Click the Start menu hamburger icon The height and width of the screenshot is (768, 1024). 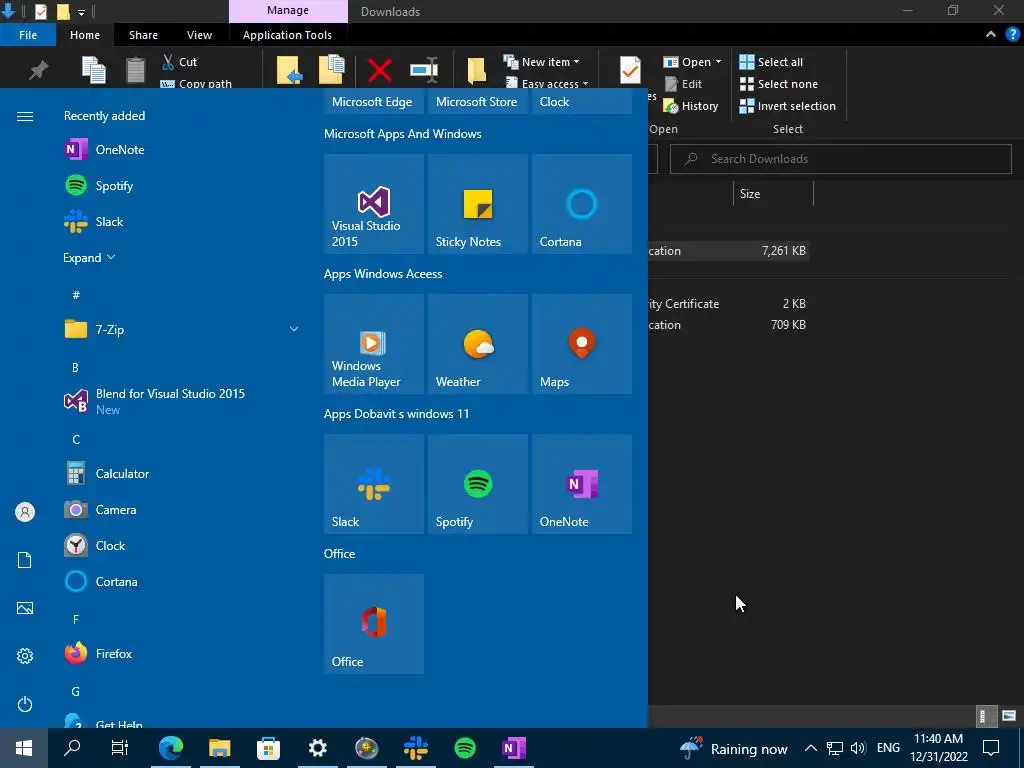[x=25, y=116]
